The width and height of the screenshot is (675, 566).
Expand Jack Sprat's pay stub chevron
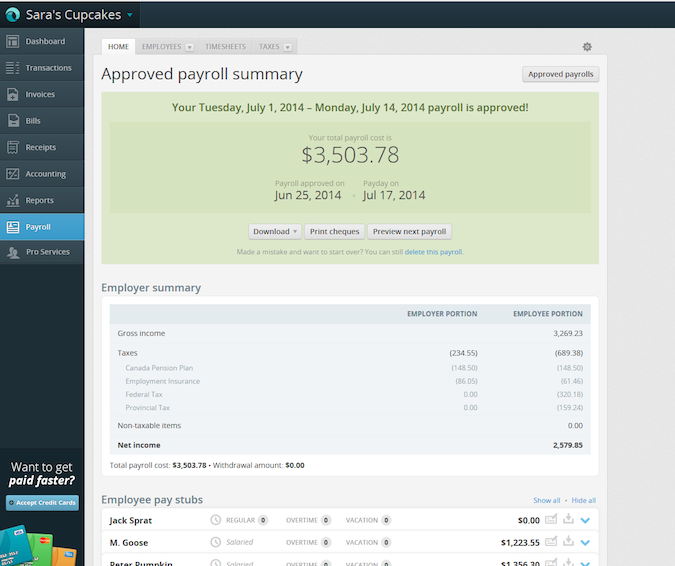pyautogui.click(x=586, y=520)
